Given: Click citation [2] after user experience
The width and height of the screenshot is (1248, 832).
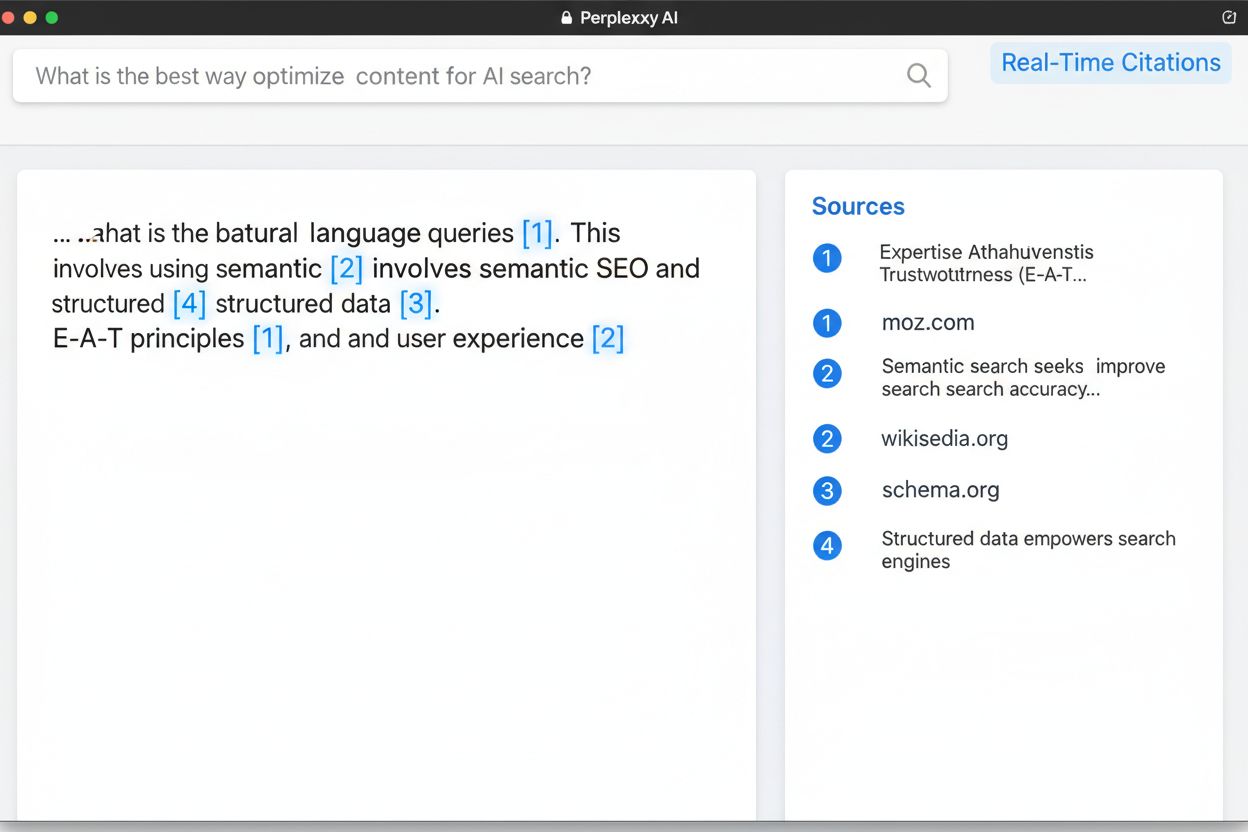Looking at the screenshot, I should pyautogui.click(x=607, y=338).
